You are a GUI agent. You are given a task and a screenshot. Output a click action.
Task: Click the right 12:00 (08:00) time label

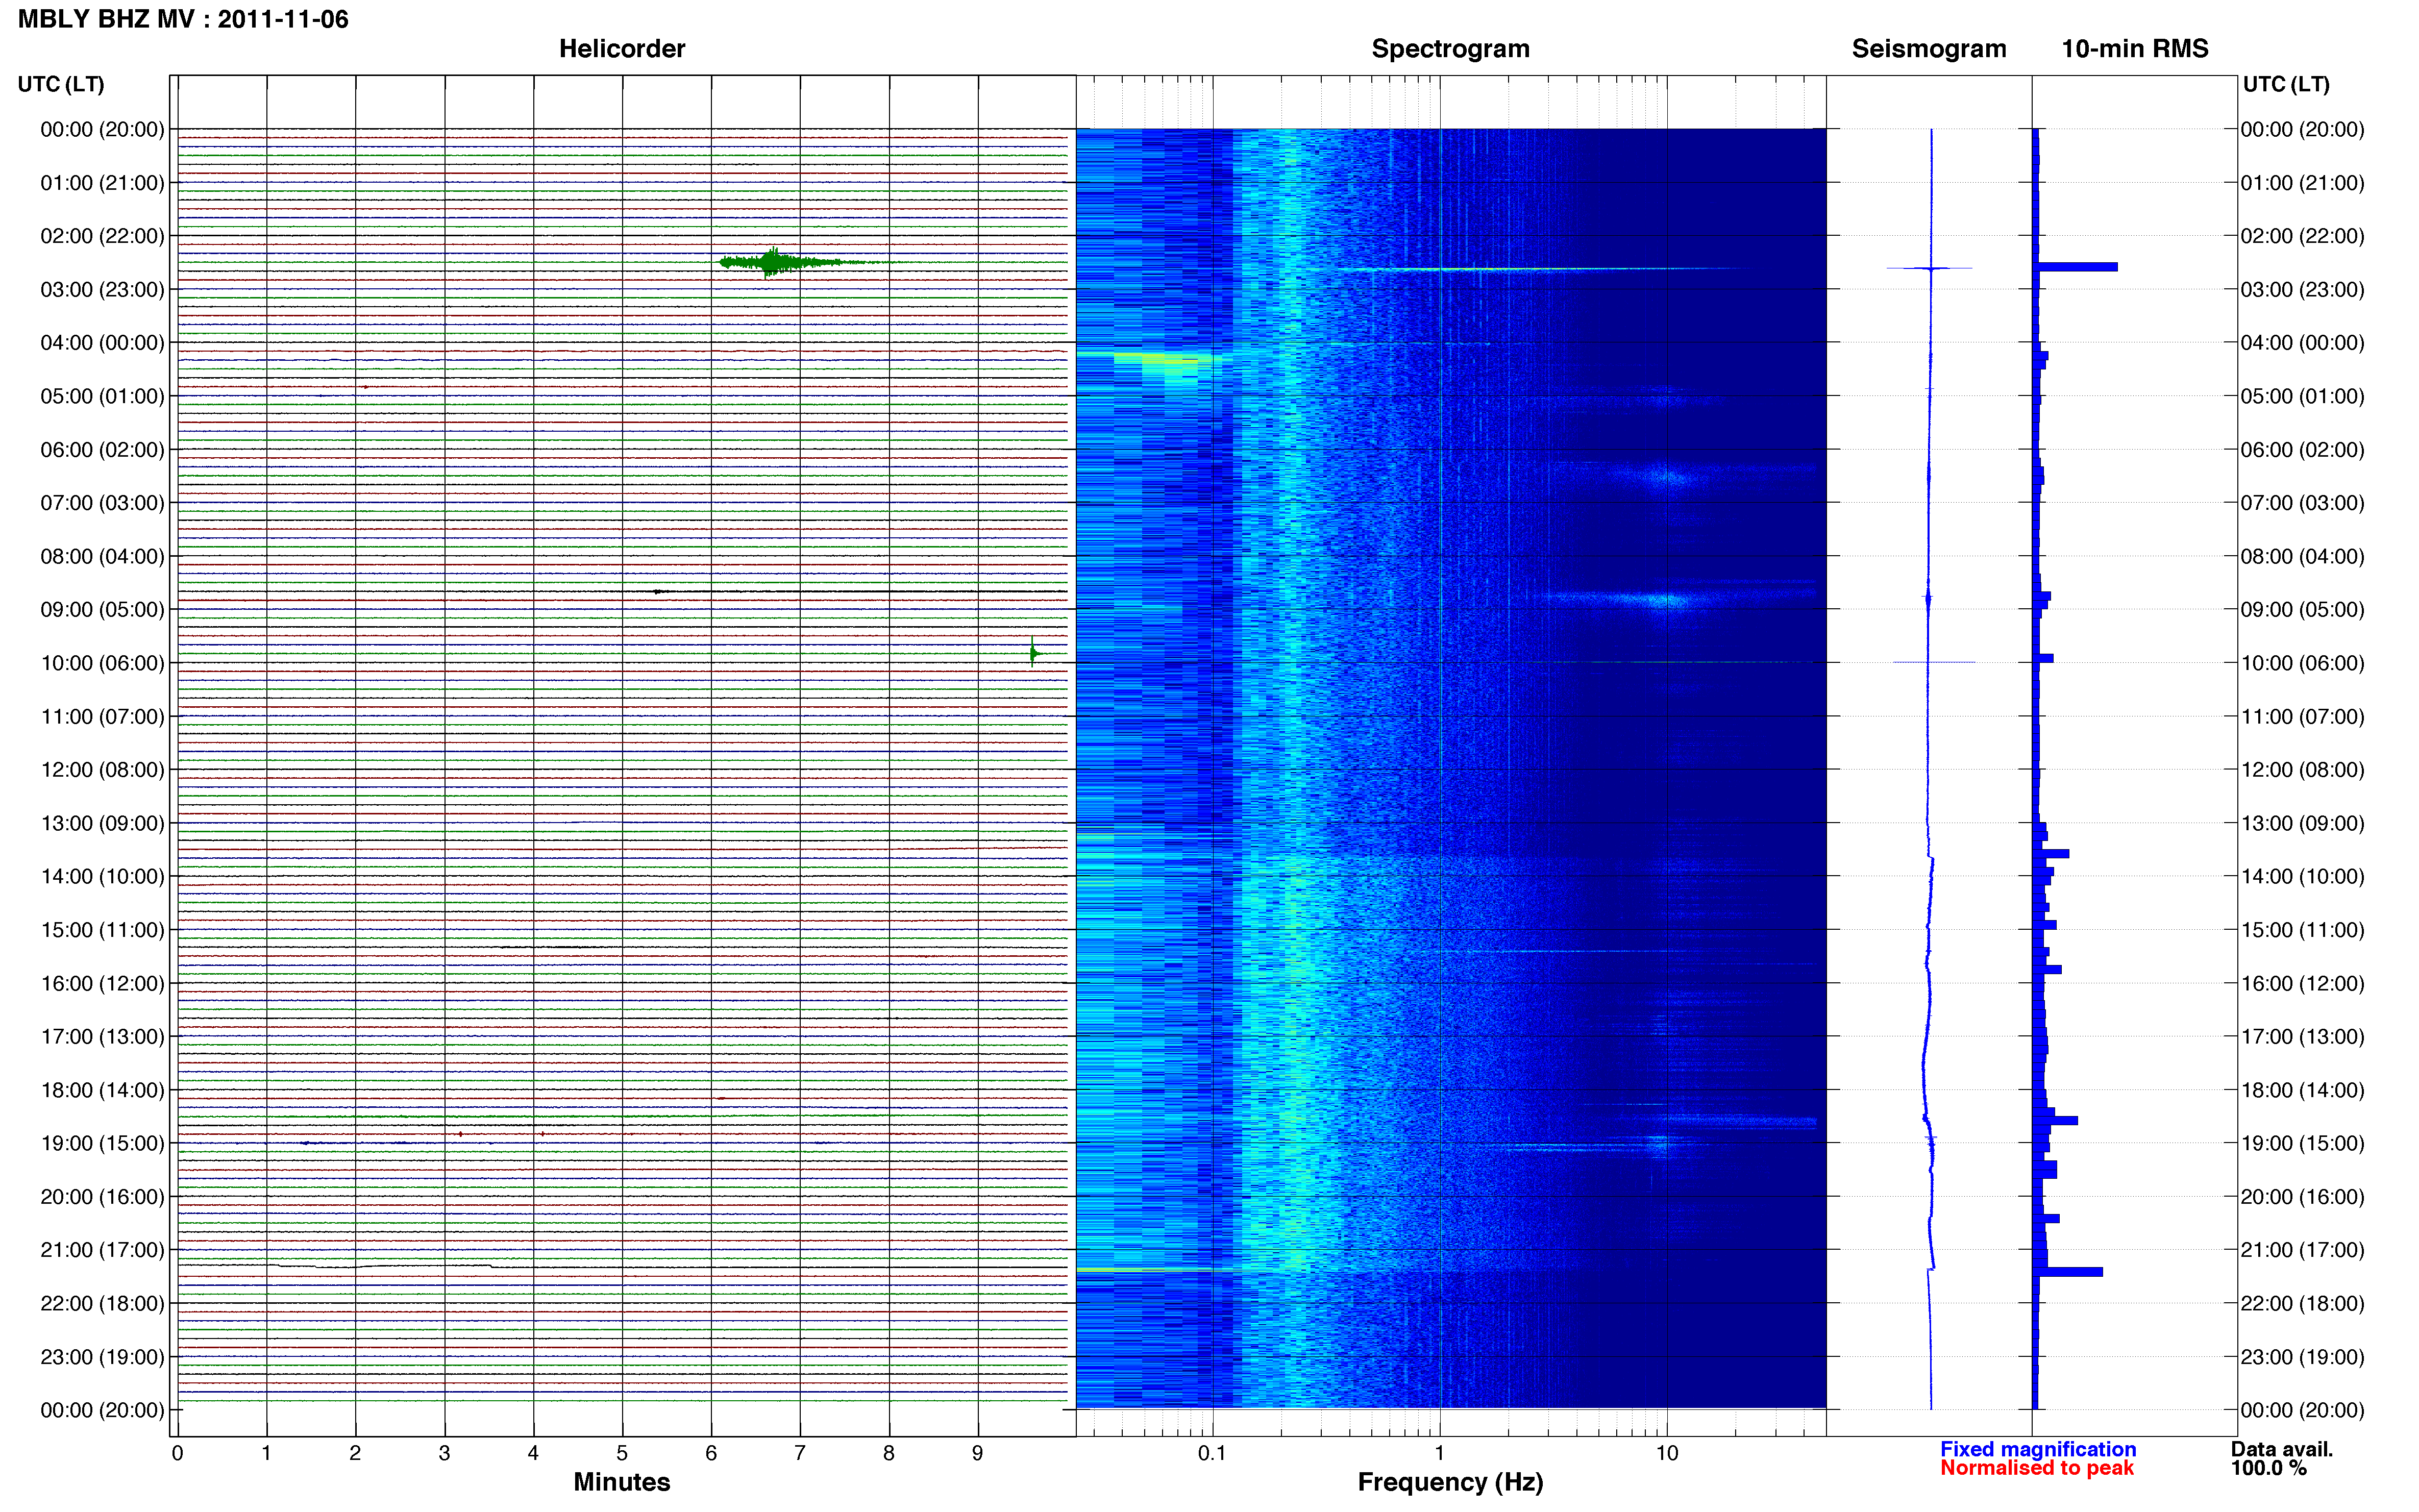[x=2302, y=770]
